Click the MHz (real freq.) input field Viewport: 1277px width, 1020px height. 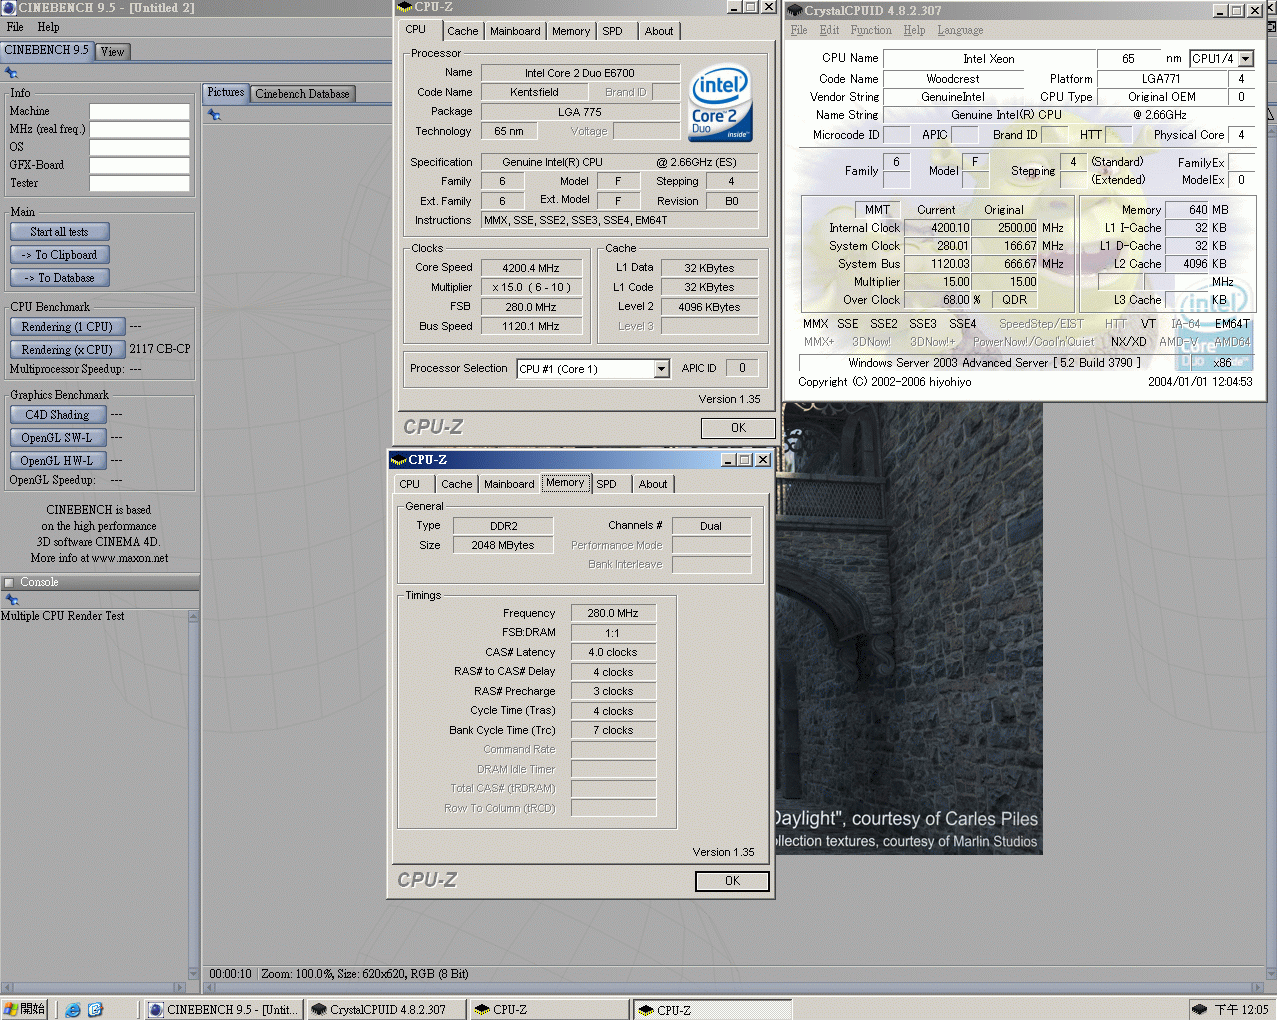pyautogui.click(x=139, y=129)
